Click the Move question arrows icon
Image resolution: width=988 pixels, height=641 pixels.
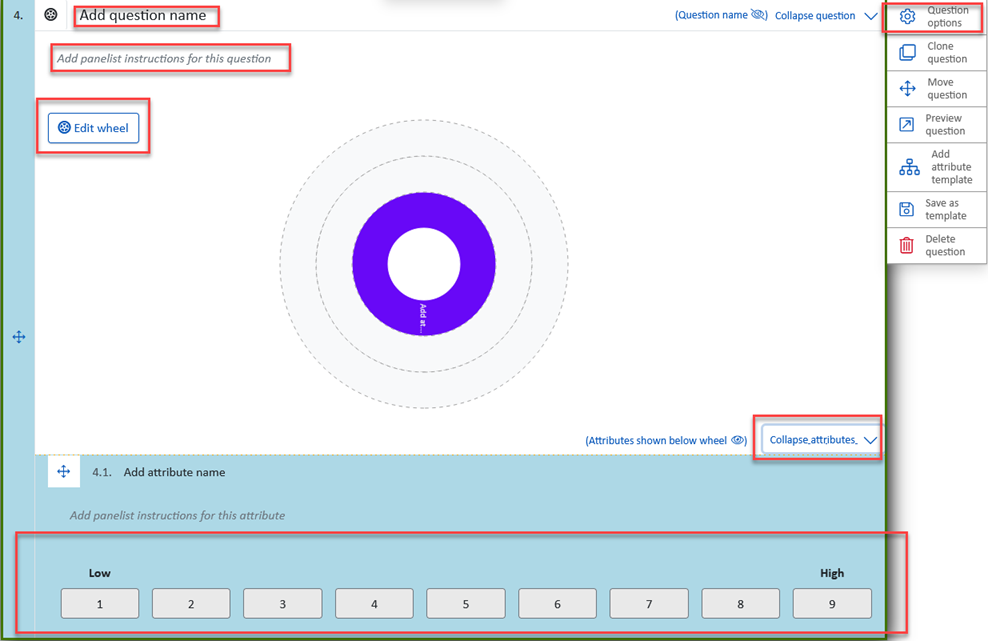click(x=907, y=89)
